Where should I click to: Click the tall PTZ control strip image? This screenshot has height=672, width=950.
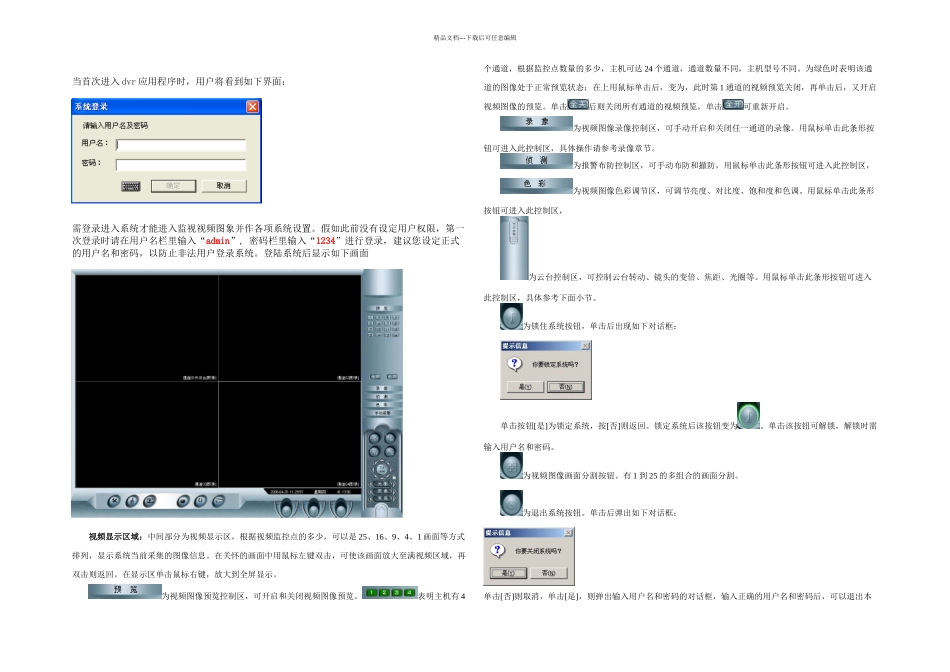[514, 248]
